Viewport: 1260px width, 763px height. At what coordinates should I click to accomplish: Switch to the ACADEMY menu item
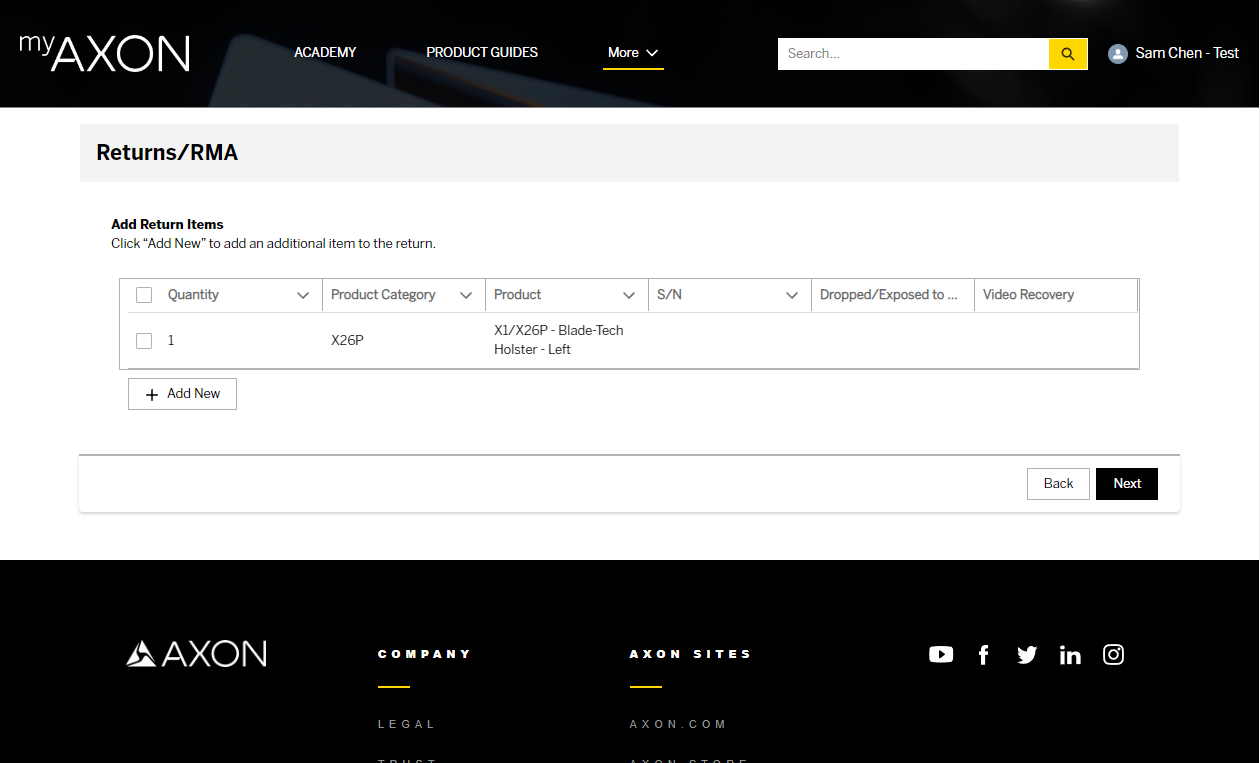324,52
